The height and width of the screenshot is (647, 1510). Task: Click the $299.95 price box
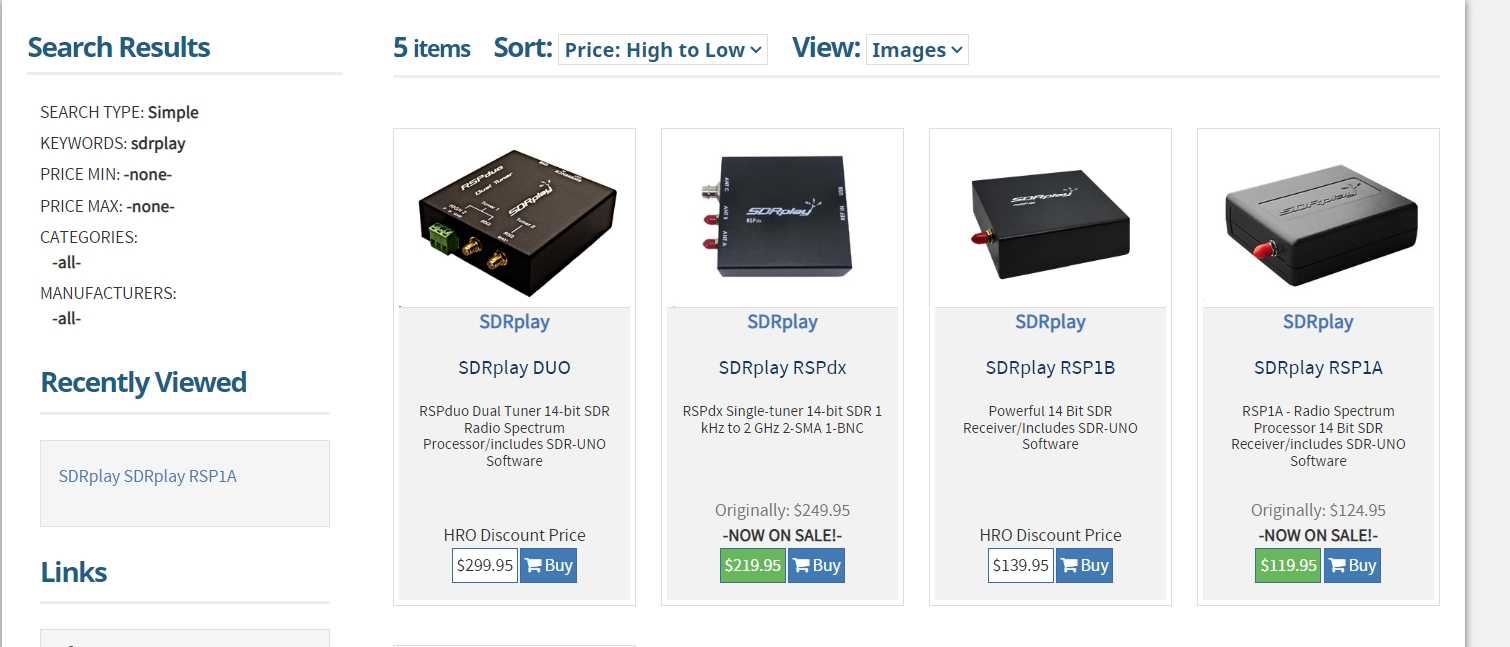pos(485,565)
